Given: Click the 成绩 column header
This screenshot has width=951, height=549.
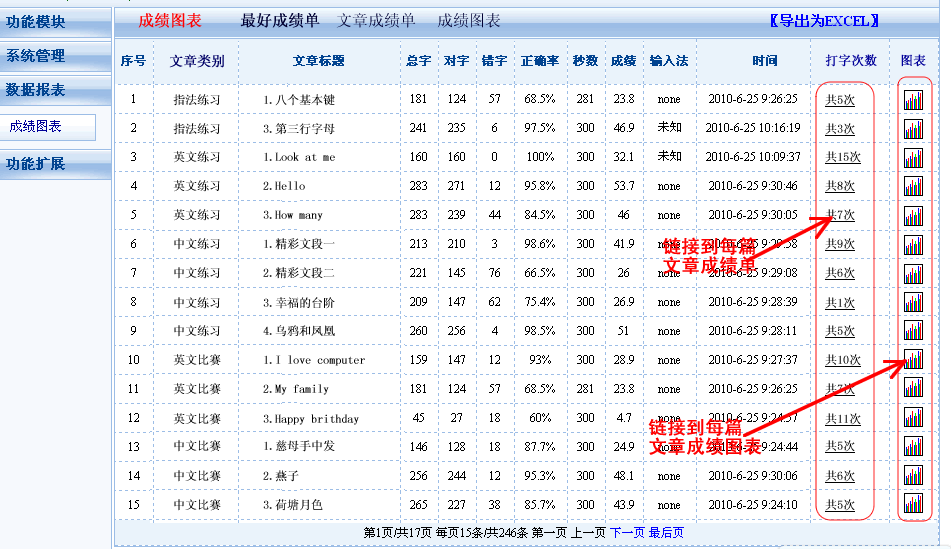Looking at the screenshot, I should tap(623, 61).
